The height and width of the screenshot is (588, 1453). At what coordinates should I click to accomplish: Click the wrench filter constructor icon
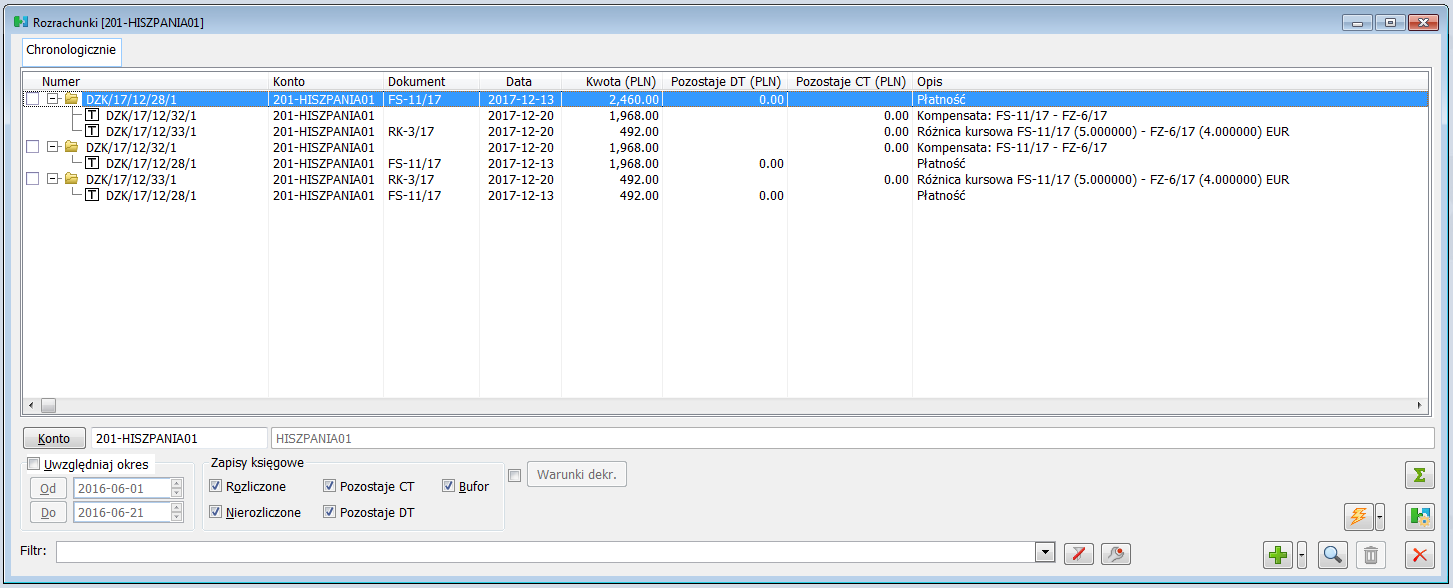click(1116, 553)
